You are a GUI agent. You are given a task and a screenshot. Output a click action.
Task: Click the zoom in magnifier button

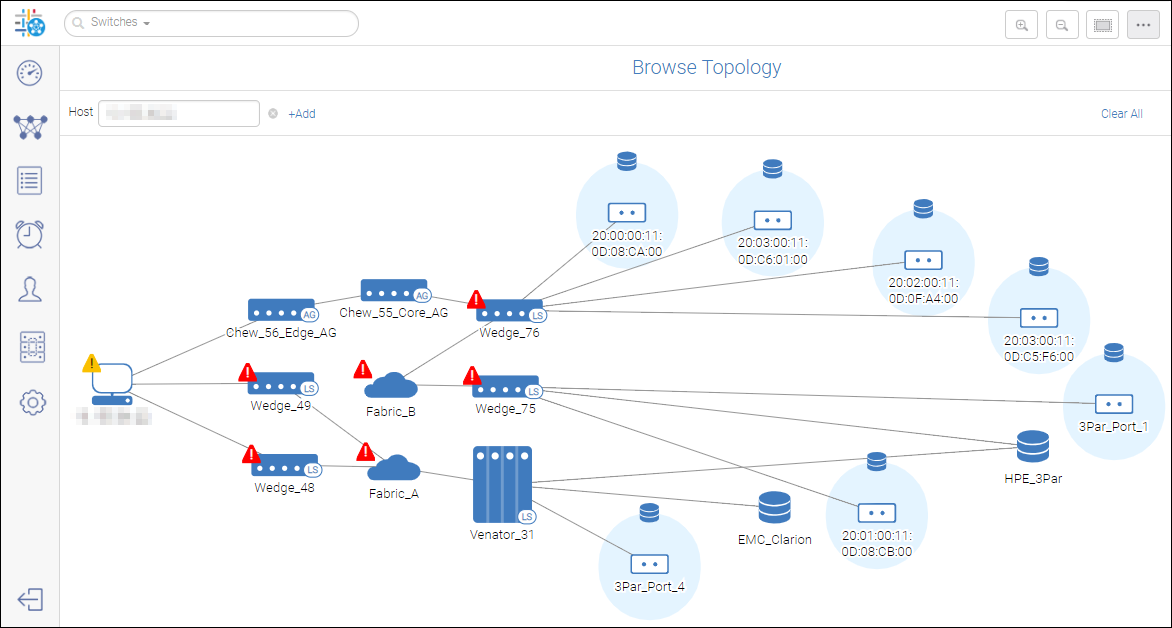tap(1021, 26)
